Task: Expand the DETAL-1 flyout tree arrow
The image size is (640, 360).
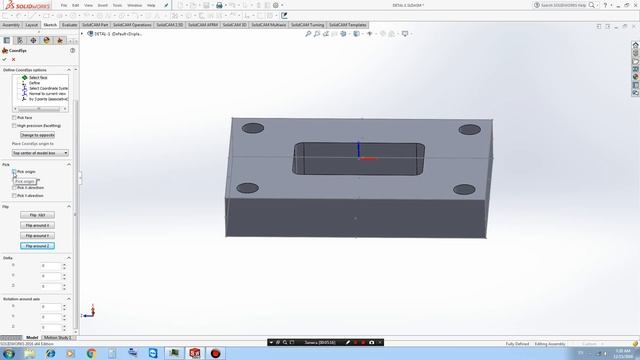Action: (x=82, y=34)
